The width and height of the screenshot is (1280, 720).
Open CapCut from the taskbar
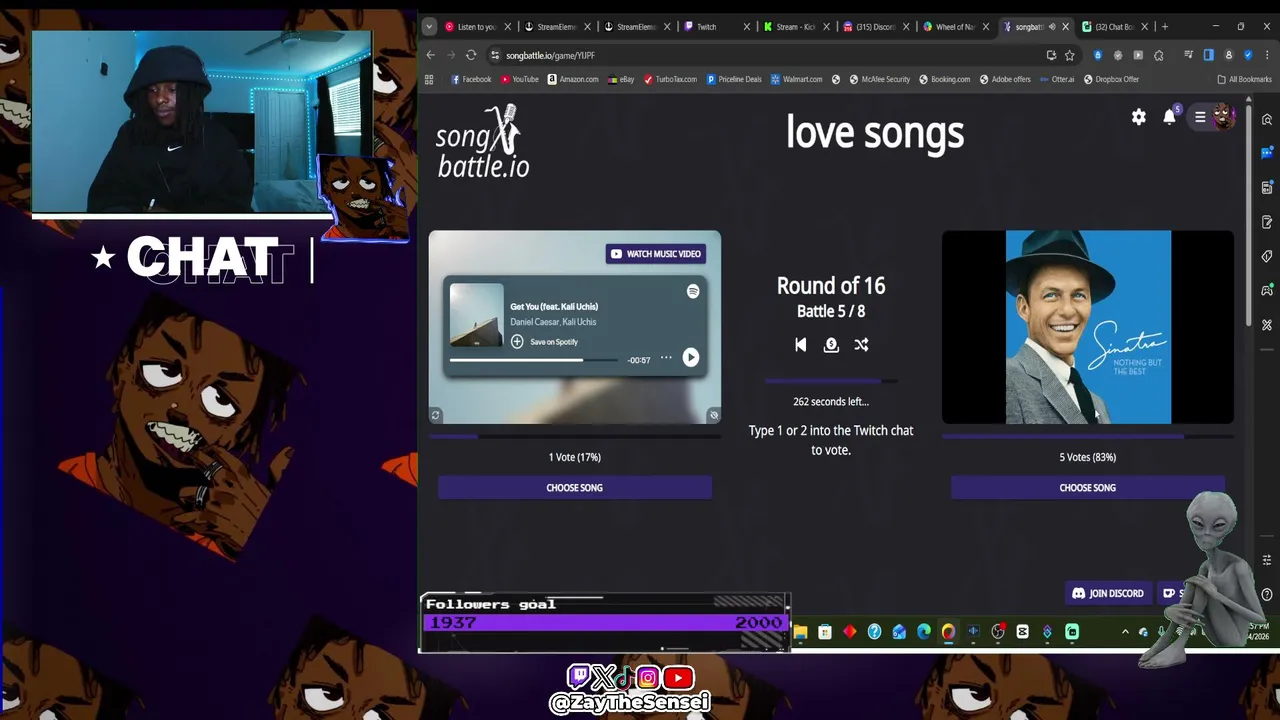click(x=1022, y=632)
